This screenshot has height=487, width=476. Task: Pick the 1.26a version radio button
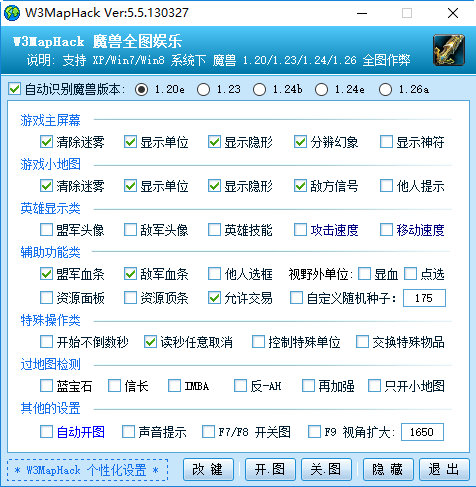click(x=385, y=89)
